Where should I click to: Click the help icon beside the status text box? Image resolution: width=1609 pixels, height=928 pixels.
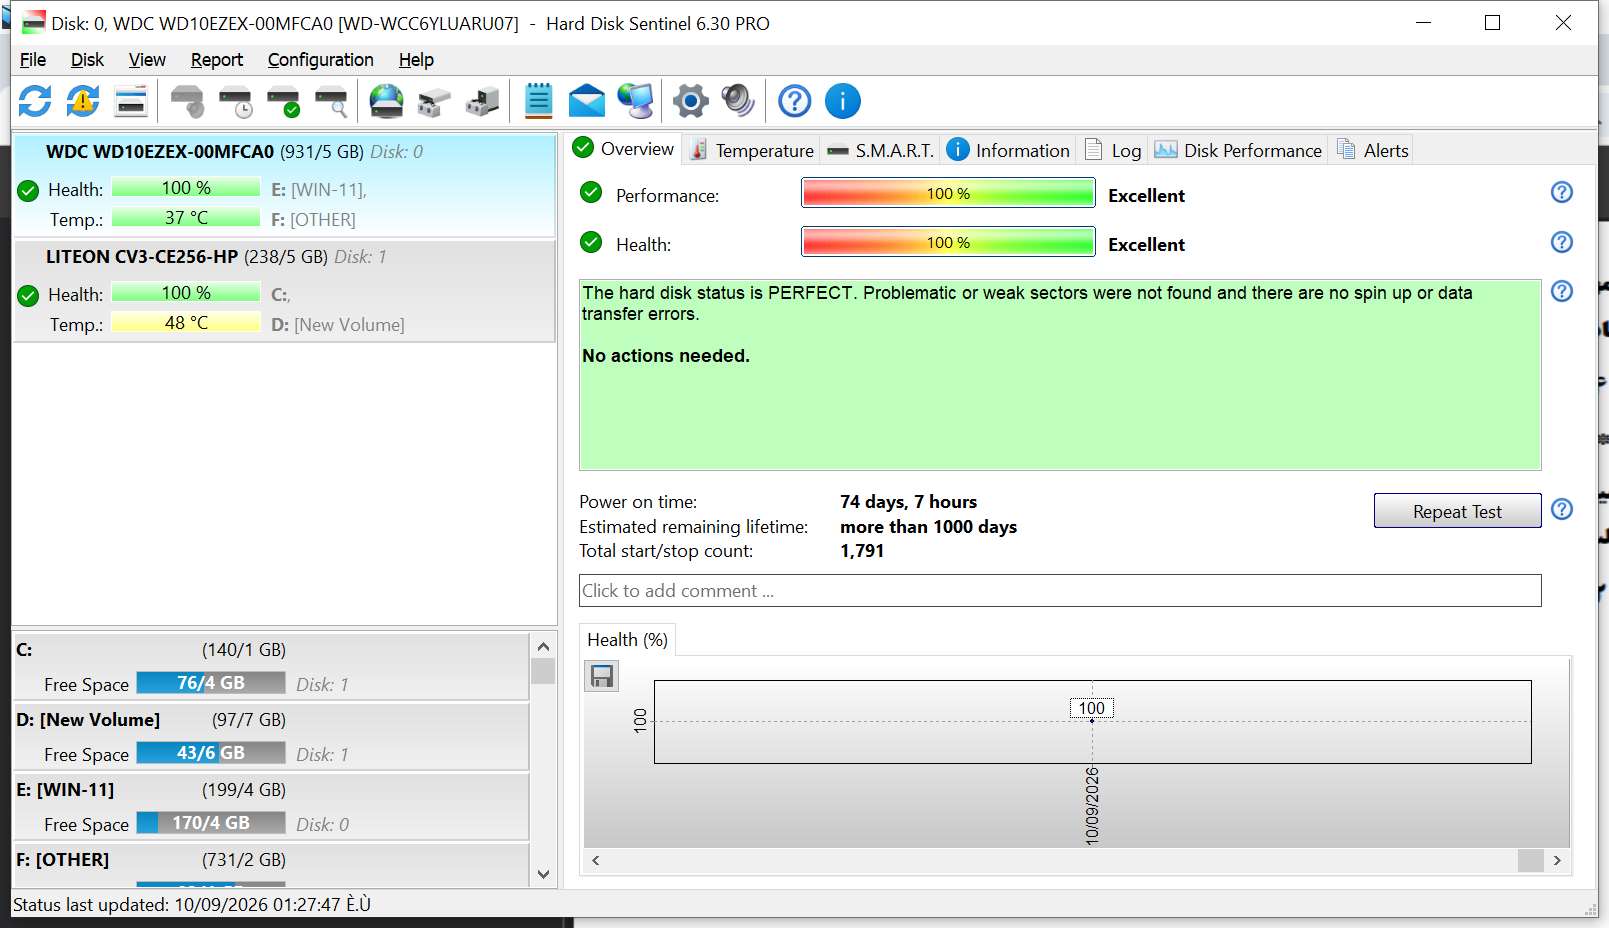tap(1561, 291)
